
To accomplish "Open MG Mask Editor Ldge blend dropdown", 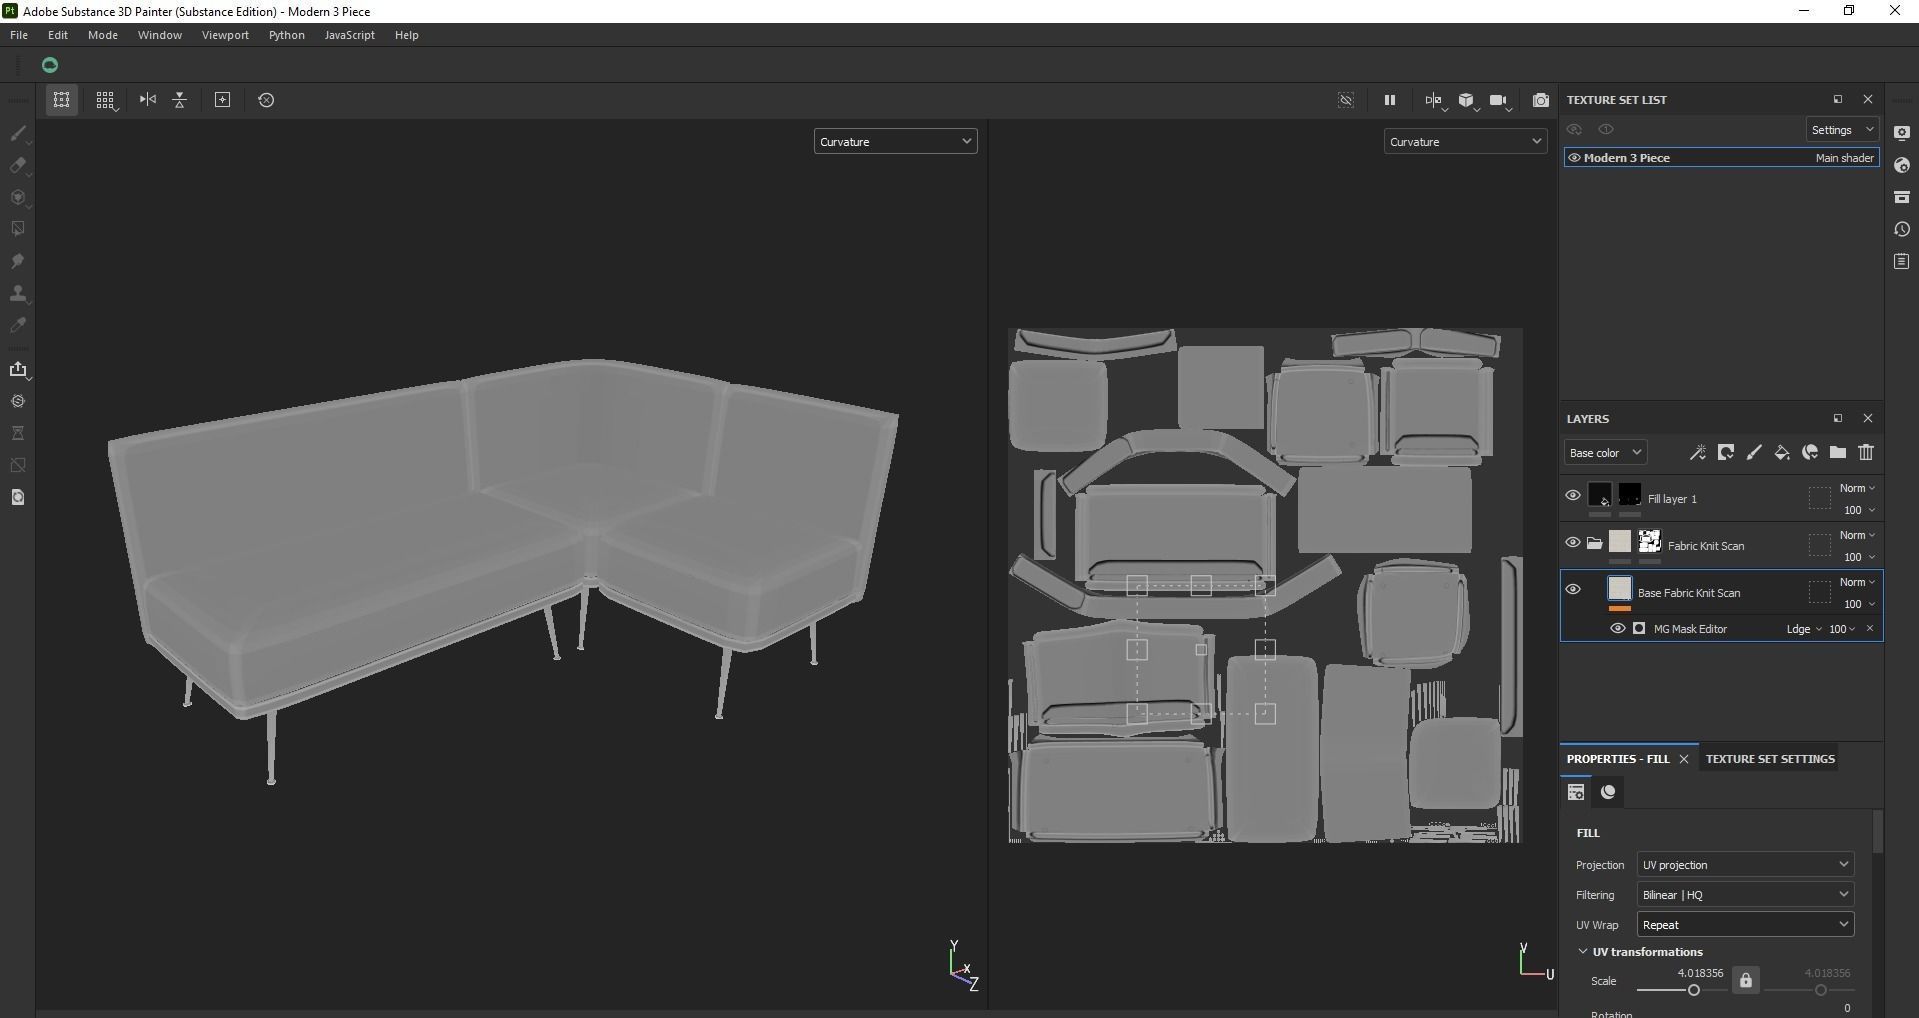I will coord(1804,629).
